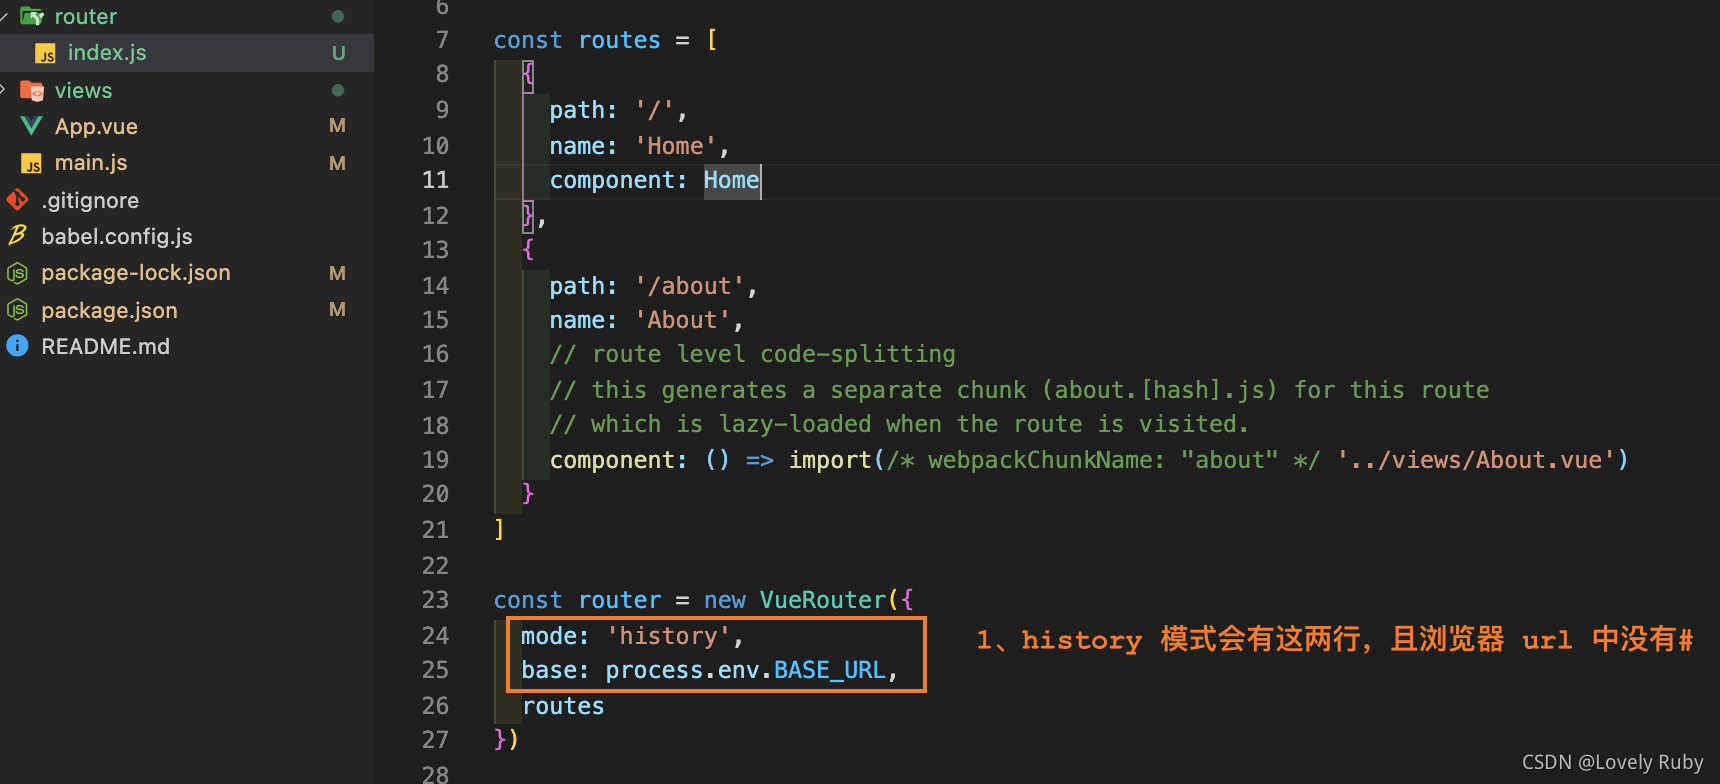Click 'router' variable on line 23
1720x784 pixels.
coord(620,600)
